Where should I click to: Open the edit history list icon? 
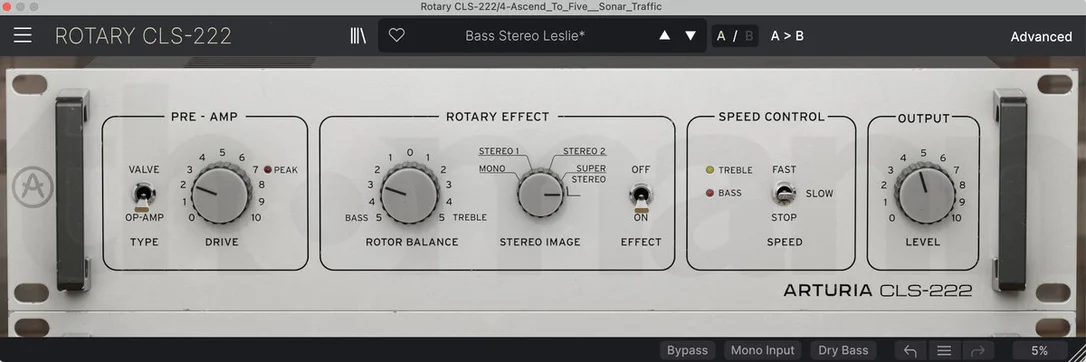point(944,350)
